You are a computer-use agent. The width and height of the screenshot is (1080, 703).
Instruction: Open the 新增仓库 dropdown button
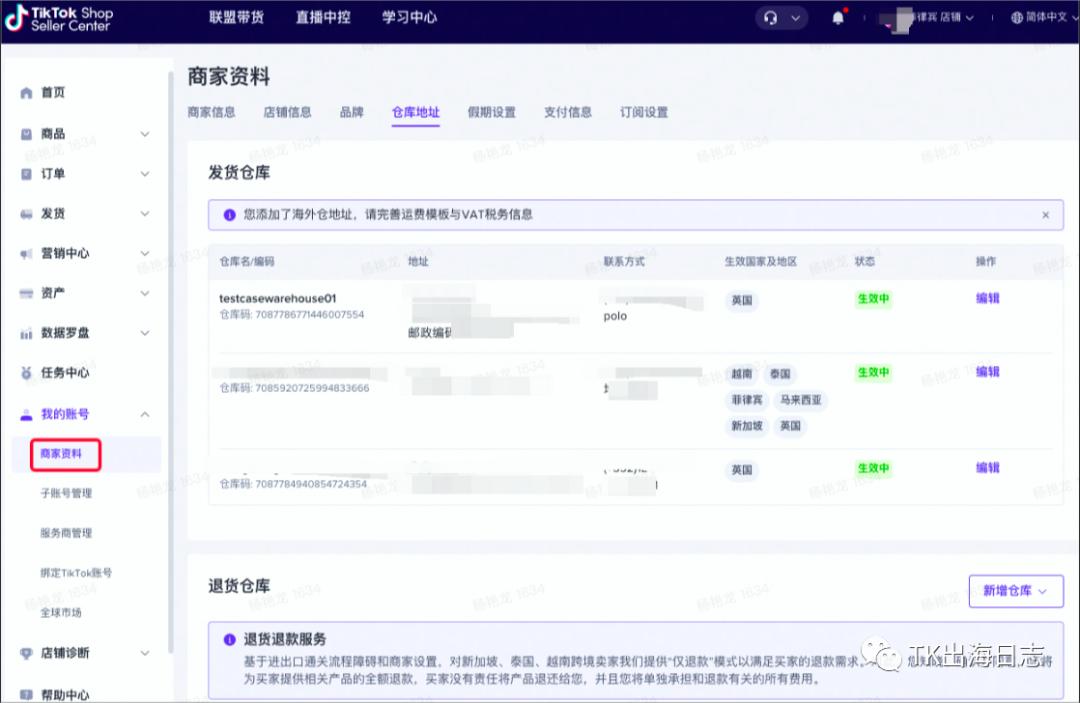tap(1015, 591)
